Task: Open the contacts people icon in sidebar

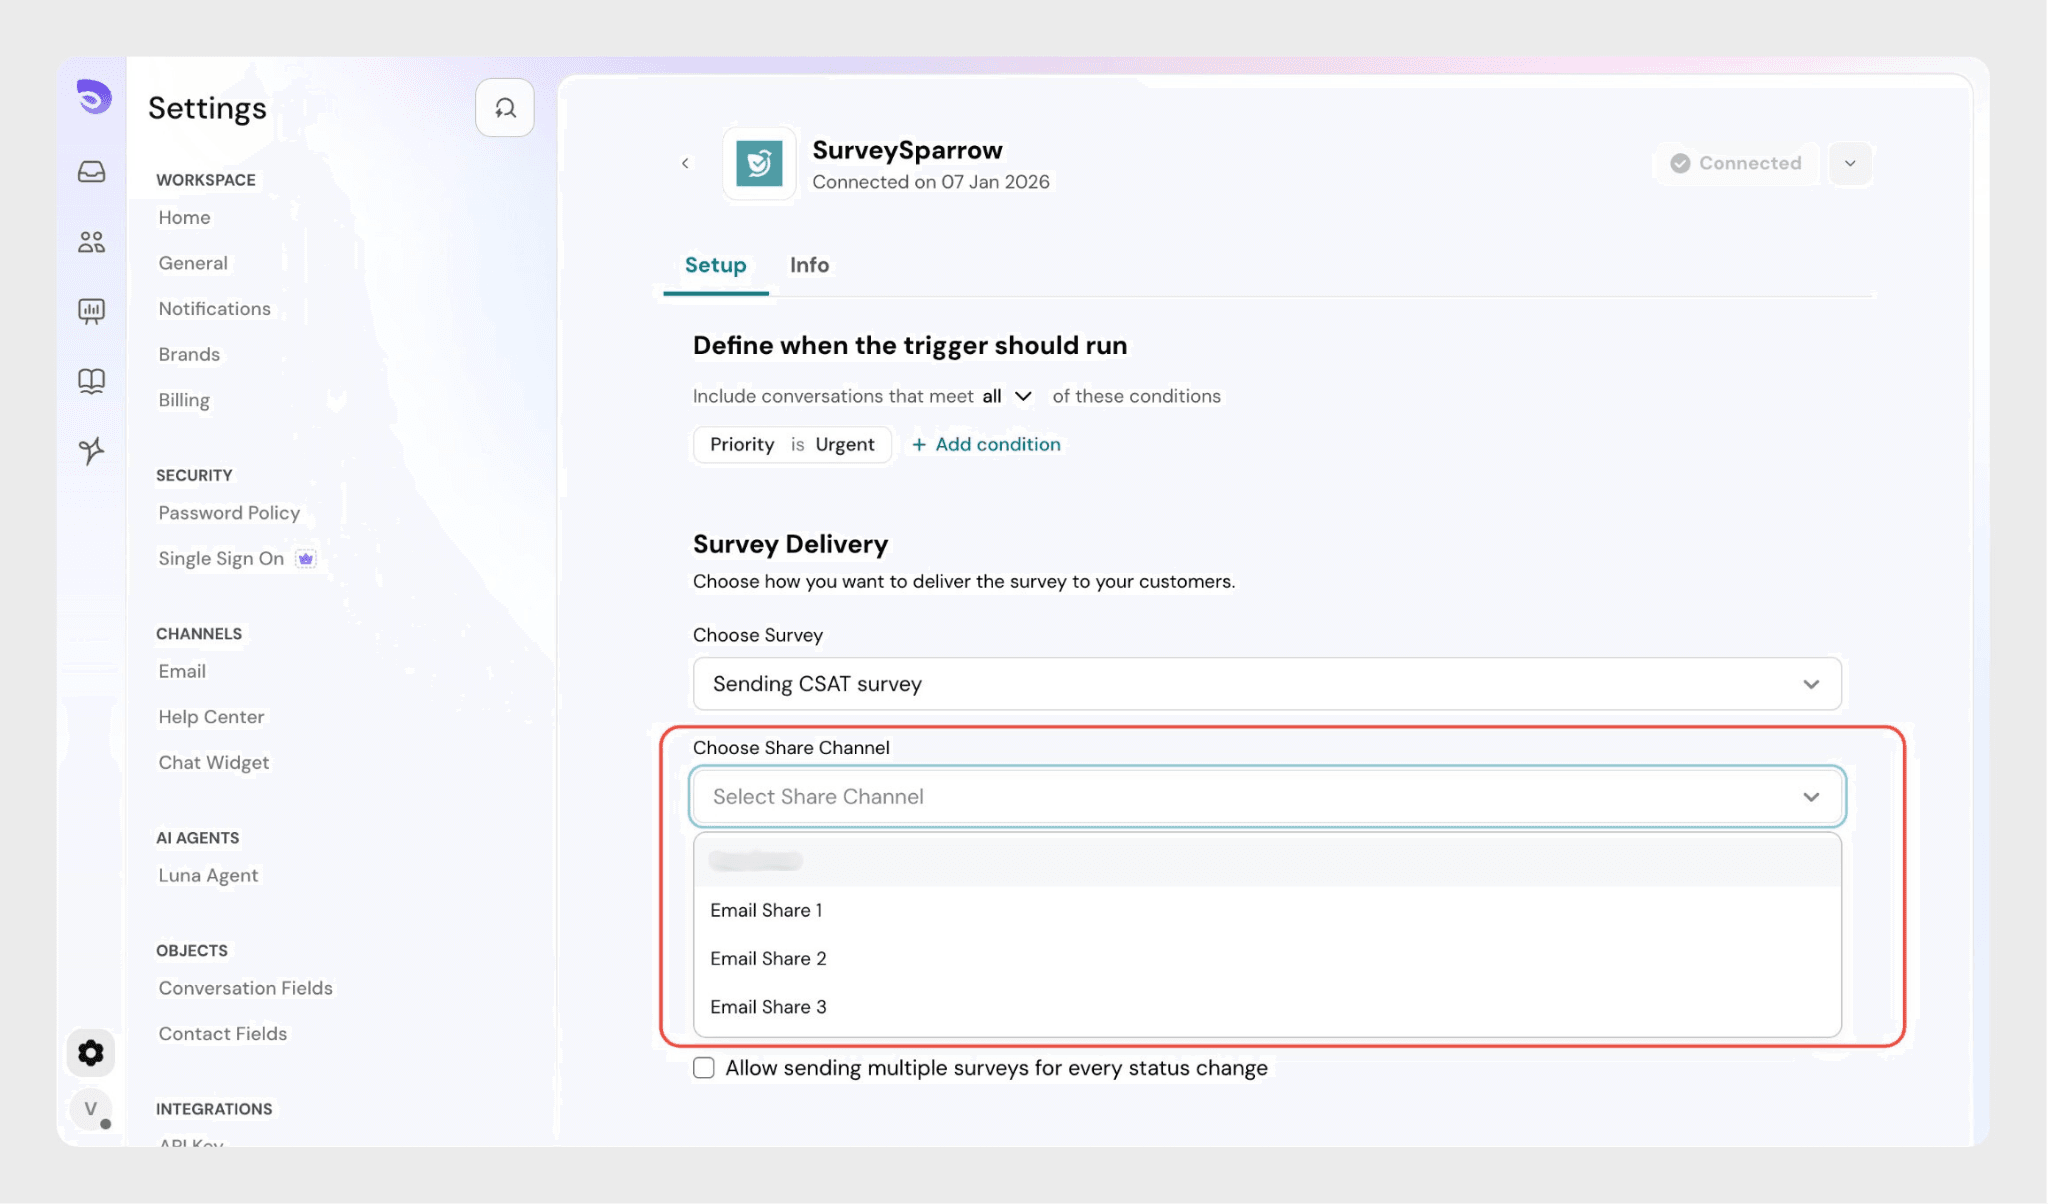Action: pos(91,242)
